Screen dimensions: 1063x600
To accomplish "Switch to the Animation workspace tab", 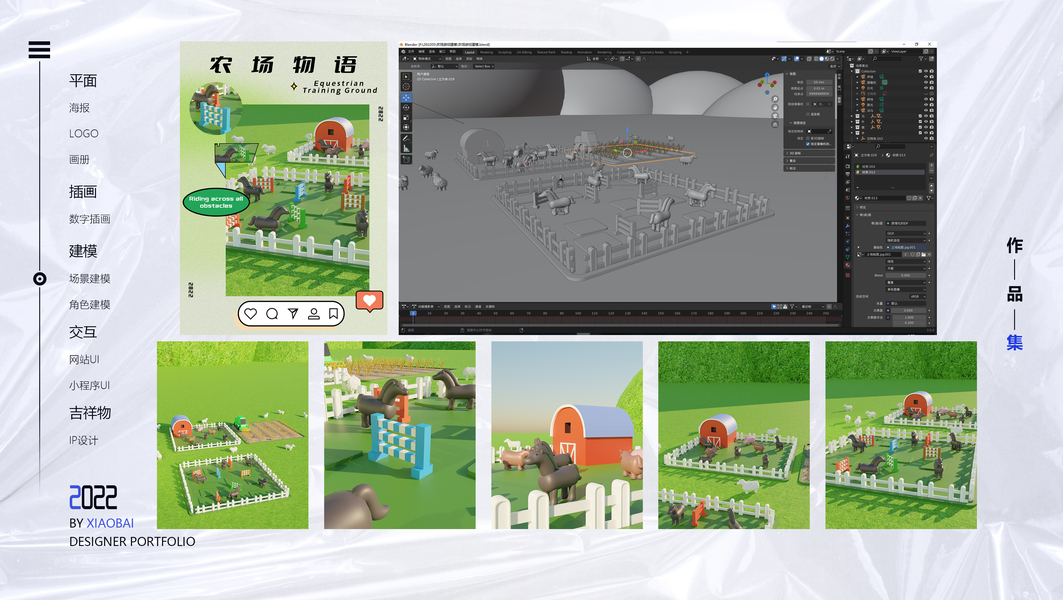I will coord(584,52).
